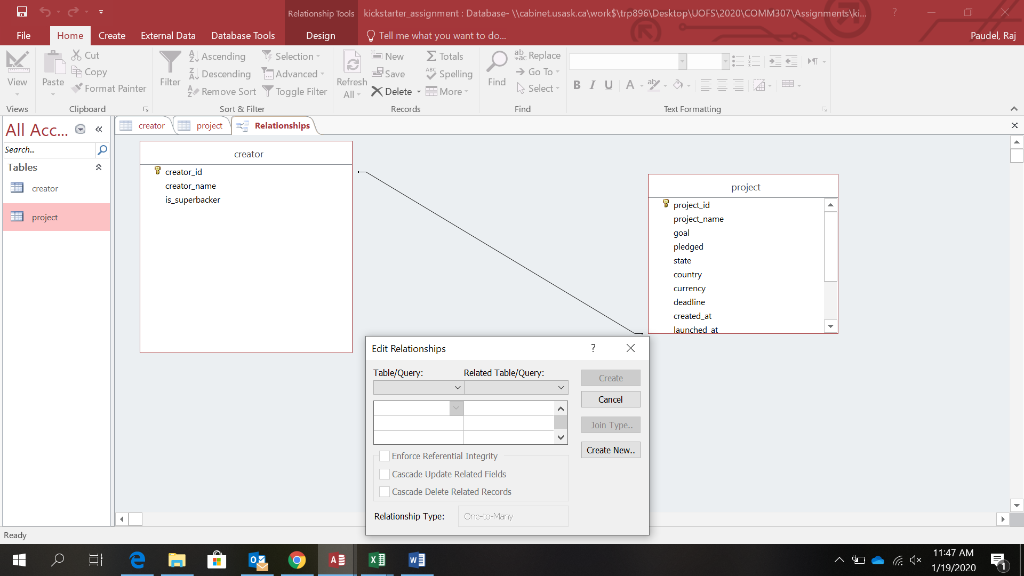Open All Access Objects pane menu
Screen dimensions: 1024x576
(x=80, y=129)
